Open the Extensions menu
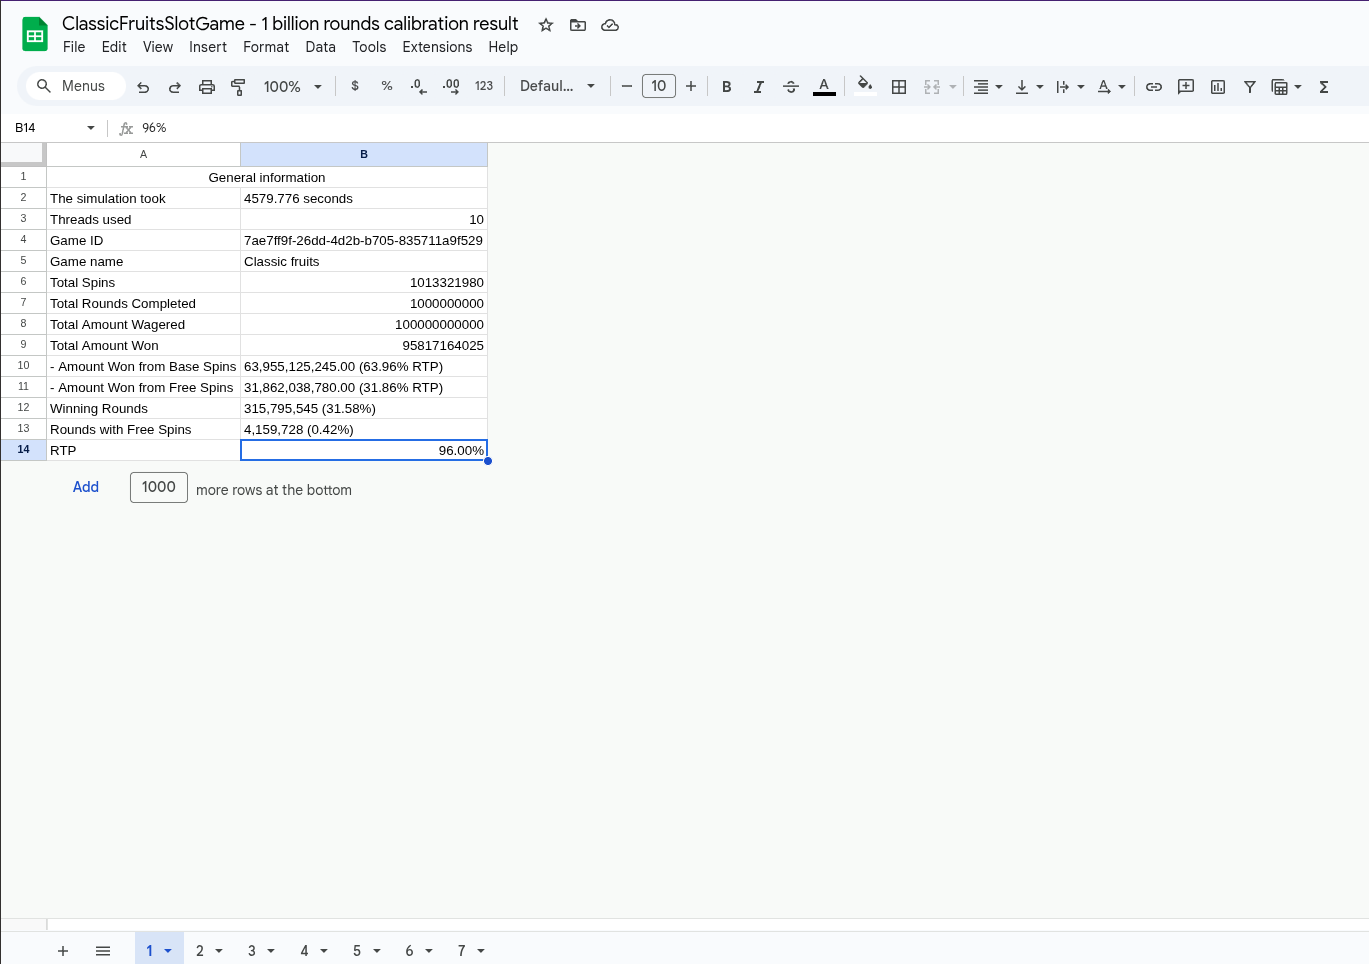Screen dimensions: 1369x964 click(x=437, y=47)
